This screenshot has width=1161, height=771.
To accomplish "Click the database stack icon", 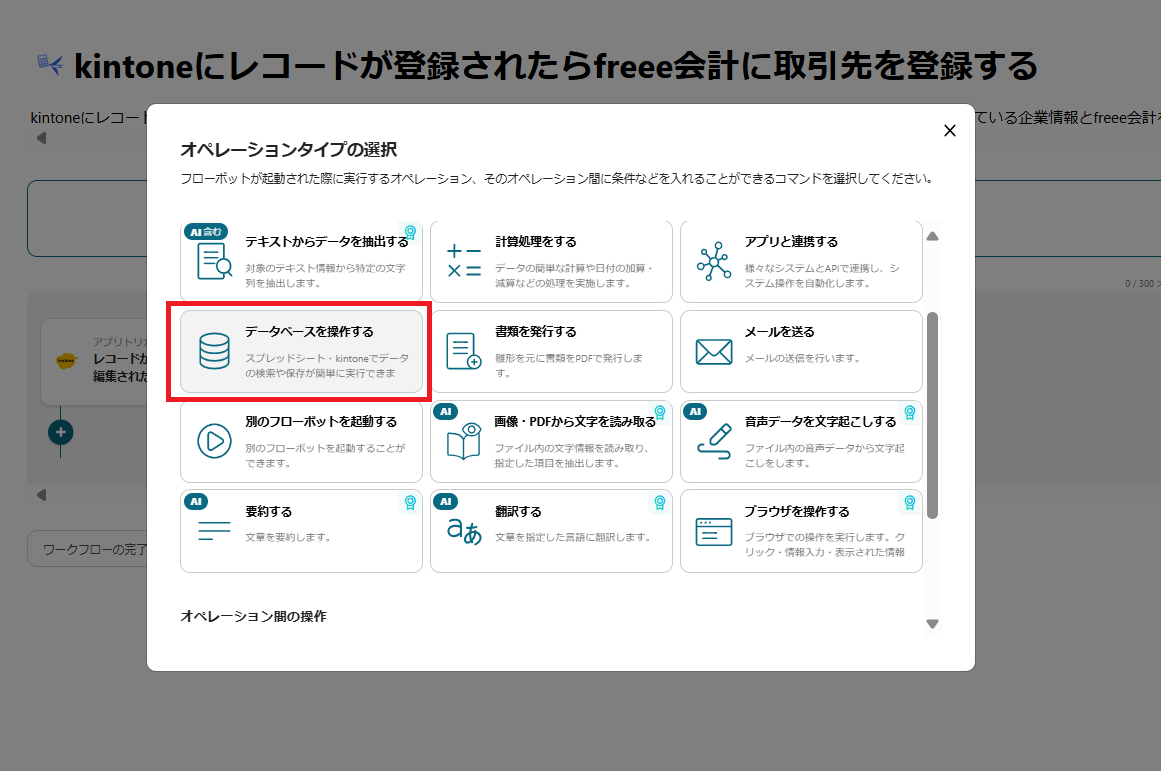I will pos(214,351).
